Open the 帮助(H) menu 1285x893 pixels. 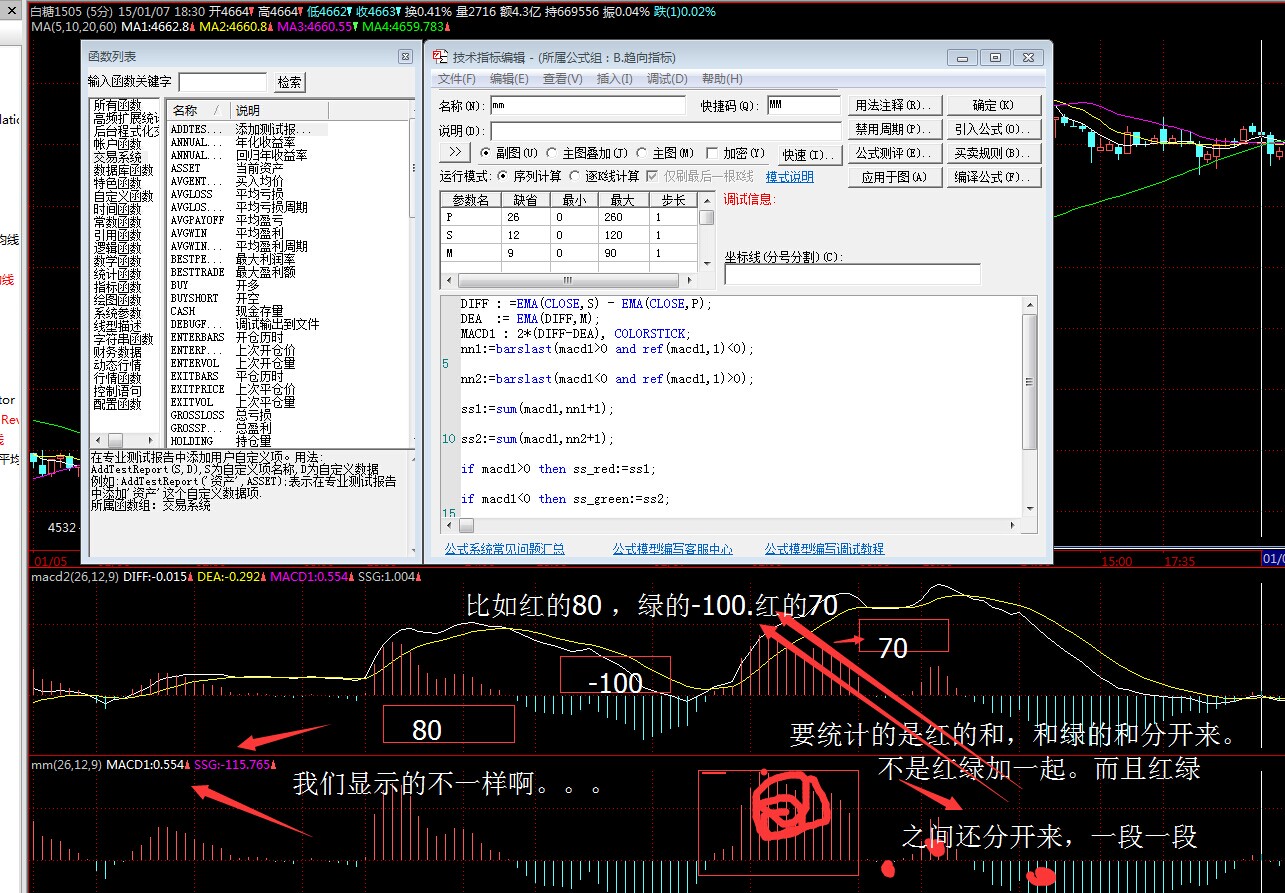pos(722,79)
